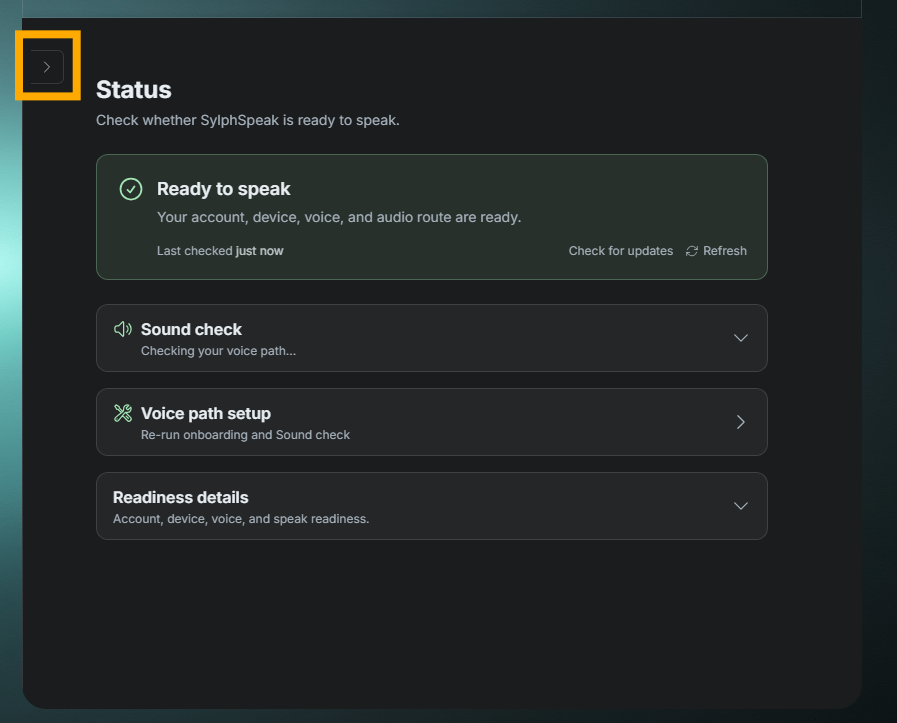
Task: Click the green Ready to speak checkmark icon
Action: pyautogui.click(x=131, y=189)
